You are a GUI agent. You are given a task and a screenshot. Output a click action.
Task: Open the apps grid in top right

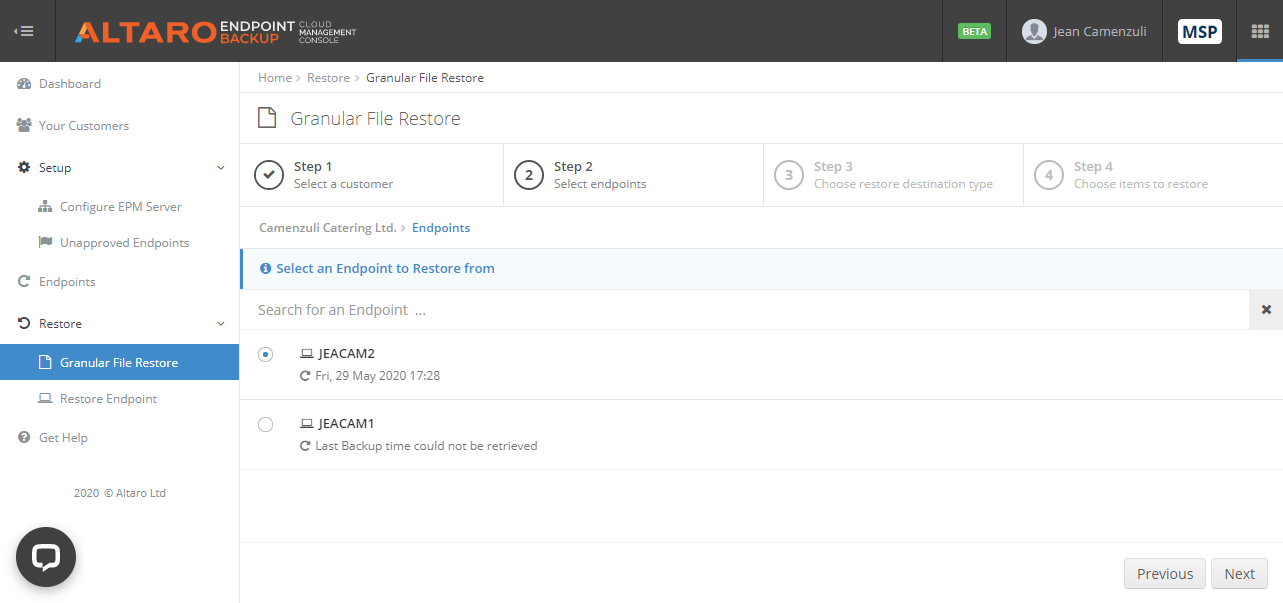tap(1259, 31)
